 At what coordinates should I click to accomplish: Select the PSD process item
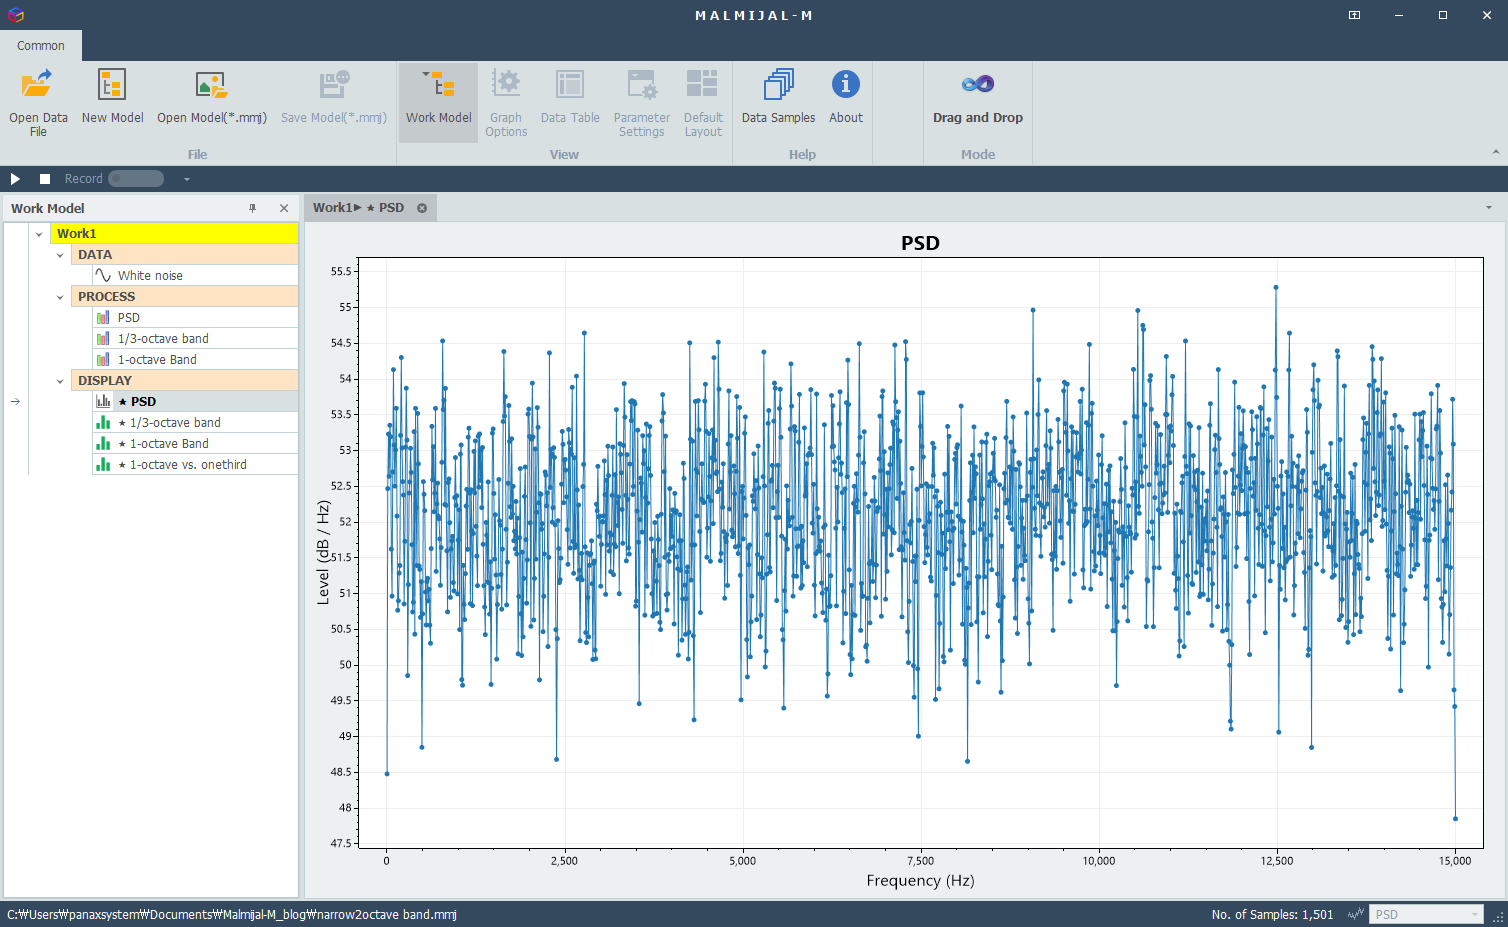tap(195, 318)
